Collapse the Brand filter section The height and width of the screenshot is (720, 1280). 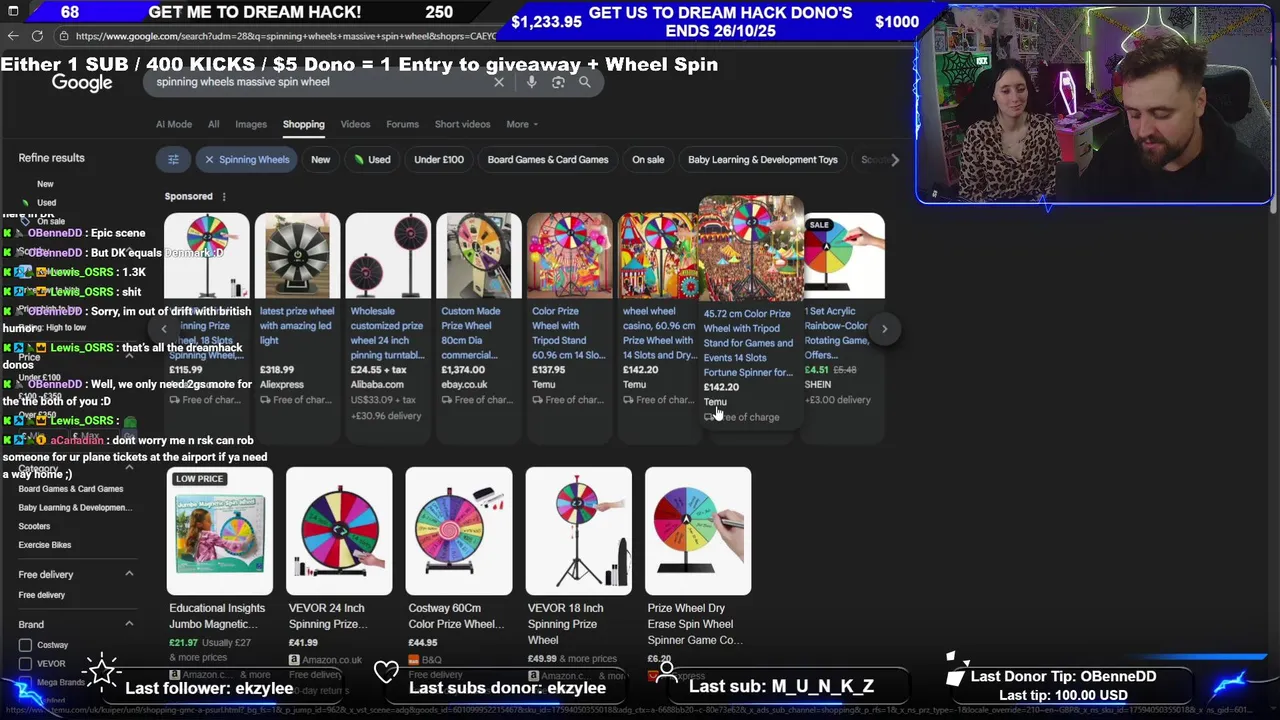[x=129, y=624]
